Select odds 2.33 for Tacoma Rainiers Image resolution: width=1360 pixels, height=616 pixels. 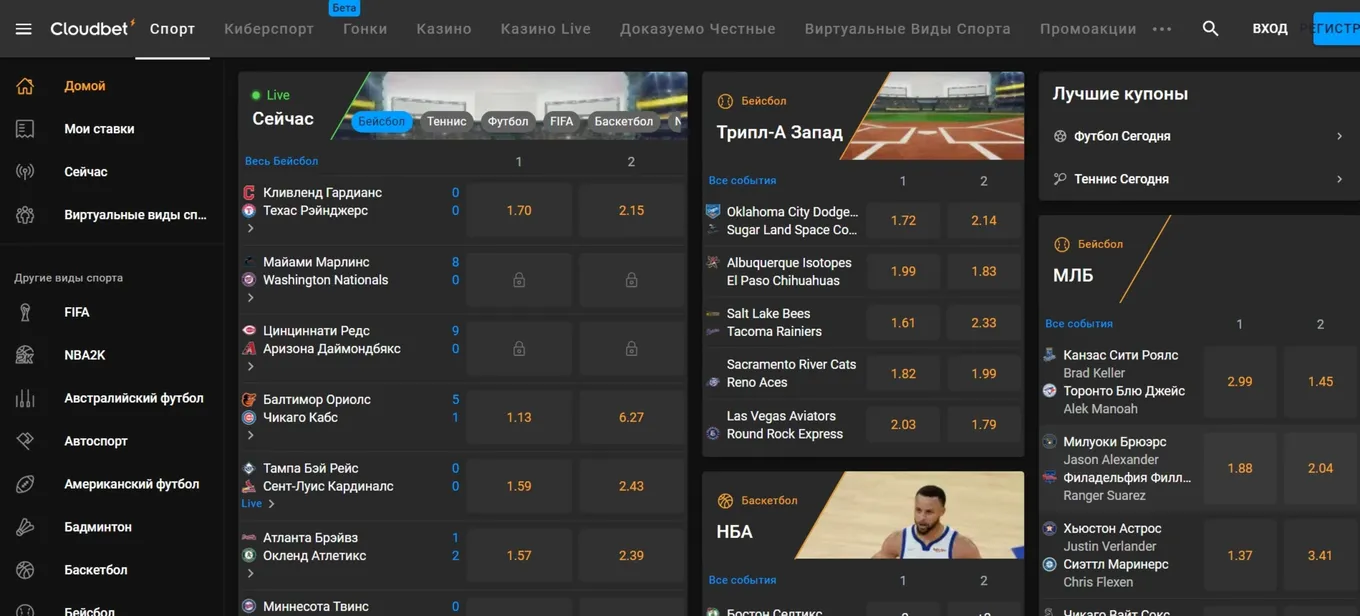(x=984, y=323)
